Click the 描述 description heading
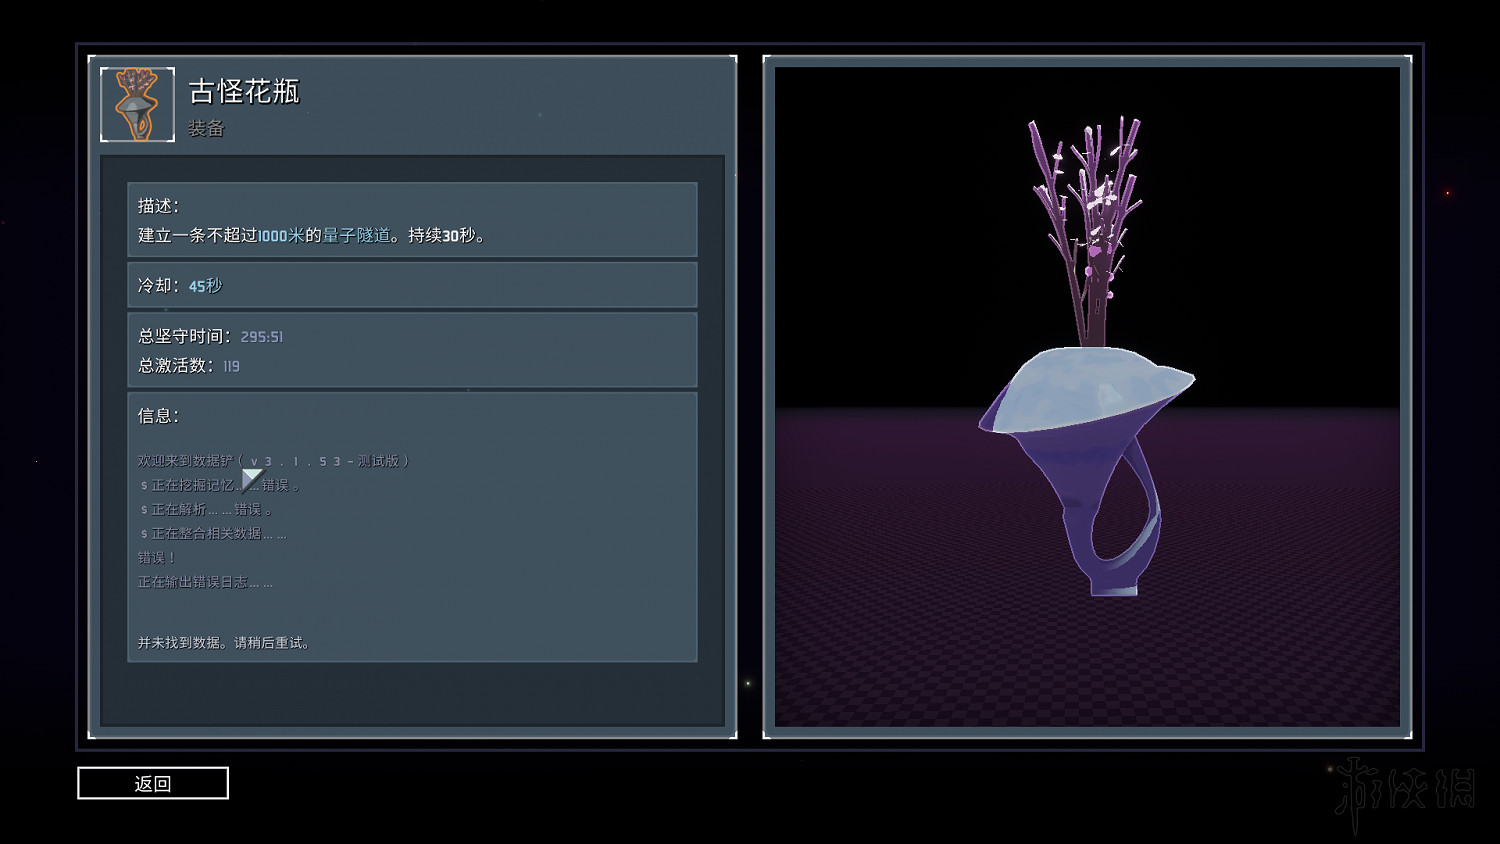Viewport: 1500px width, 844px height. (x=158, y=206)
